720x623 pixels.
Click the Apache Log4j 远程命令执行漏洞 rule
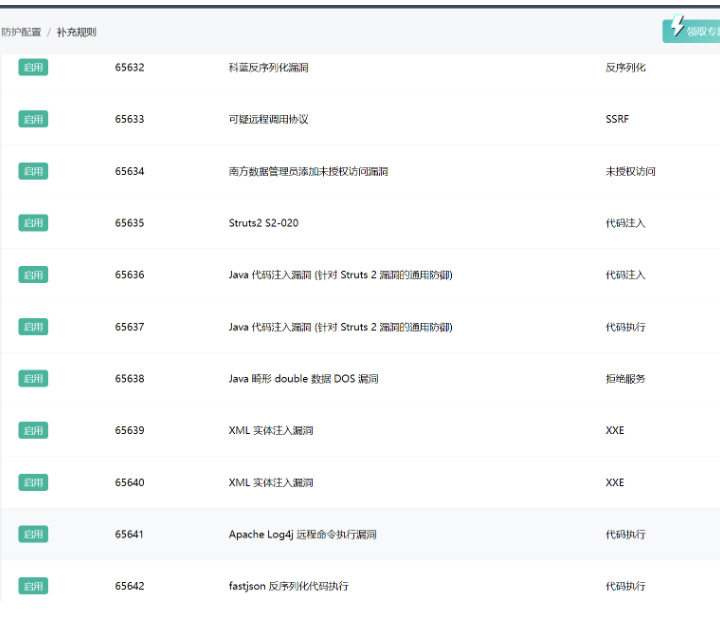[302, 534]
